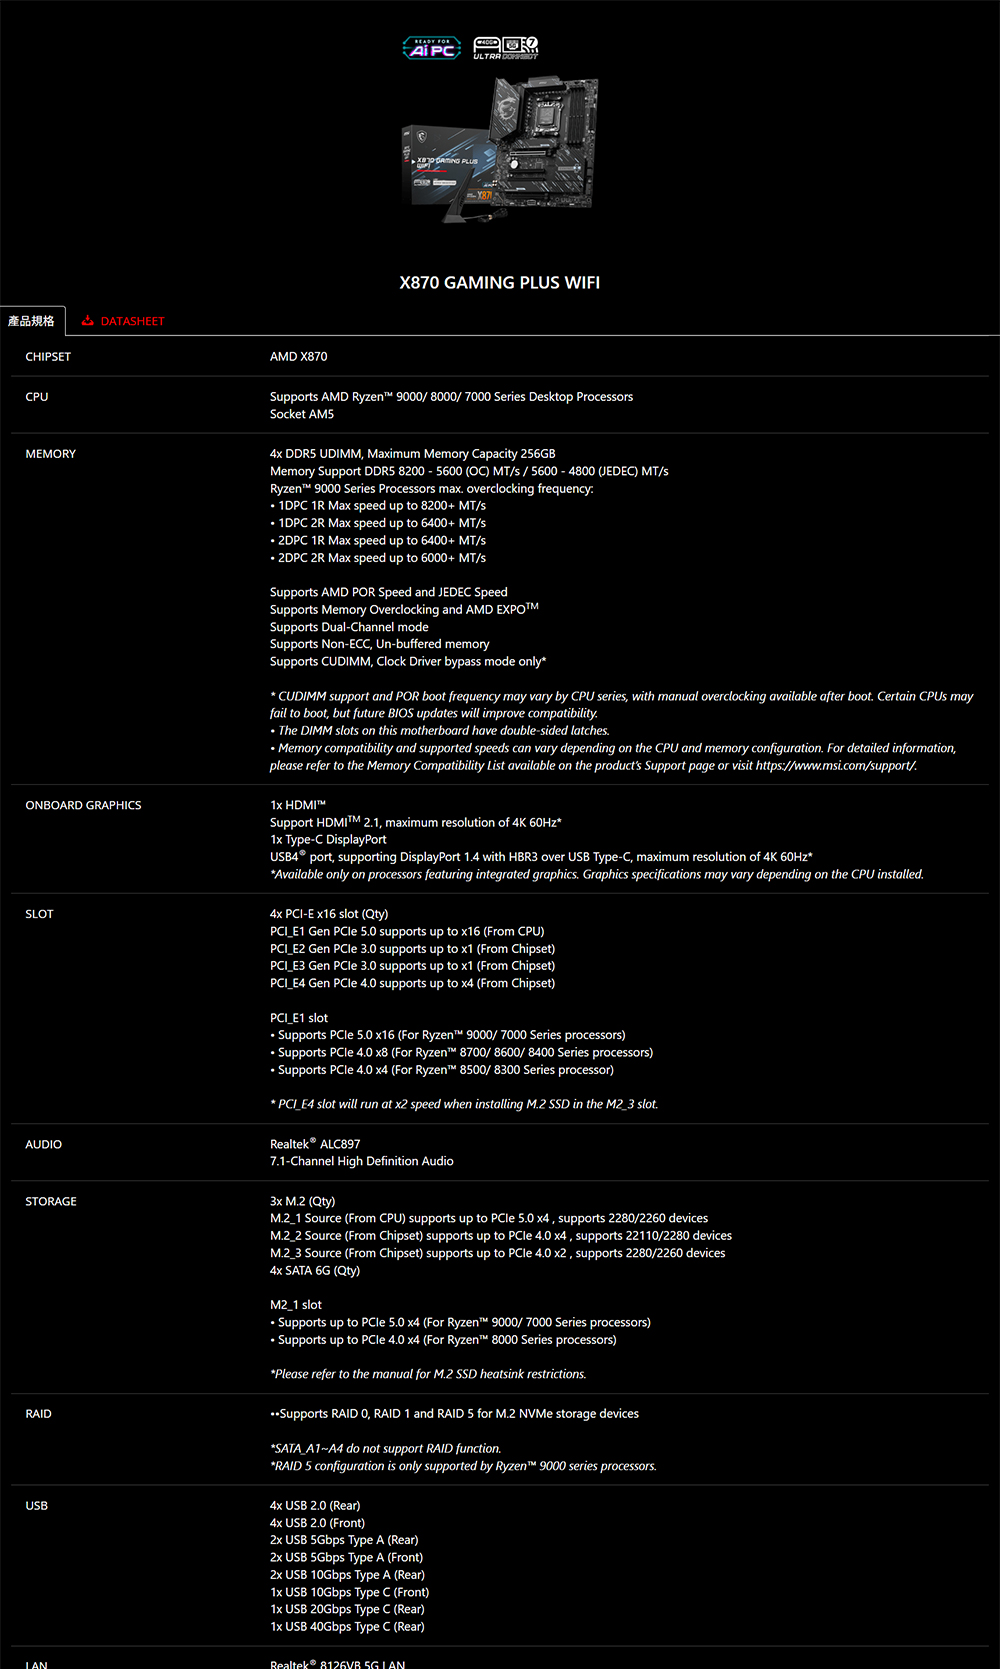Click the X870 GAMING PLUS WIFI title
This screenshot has width=1000, height=1669.
coord(500,283)
